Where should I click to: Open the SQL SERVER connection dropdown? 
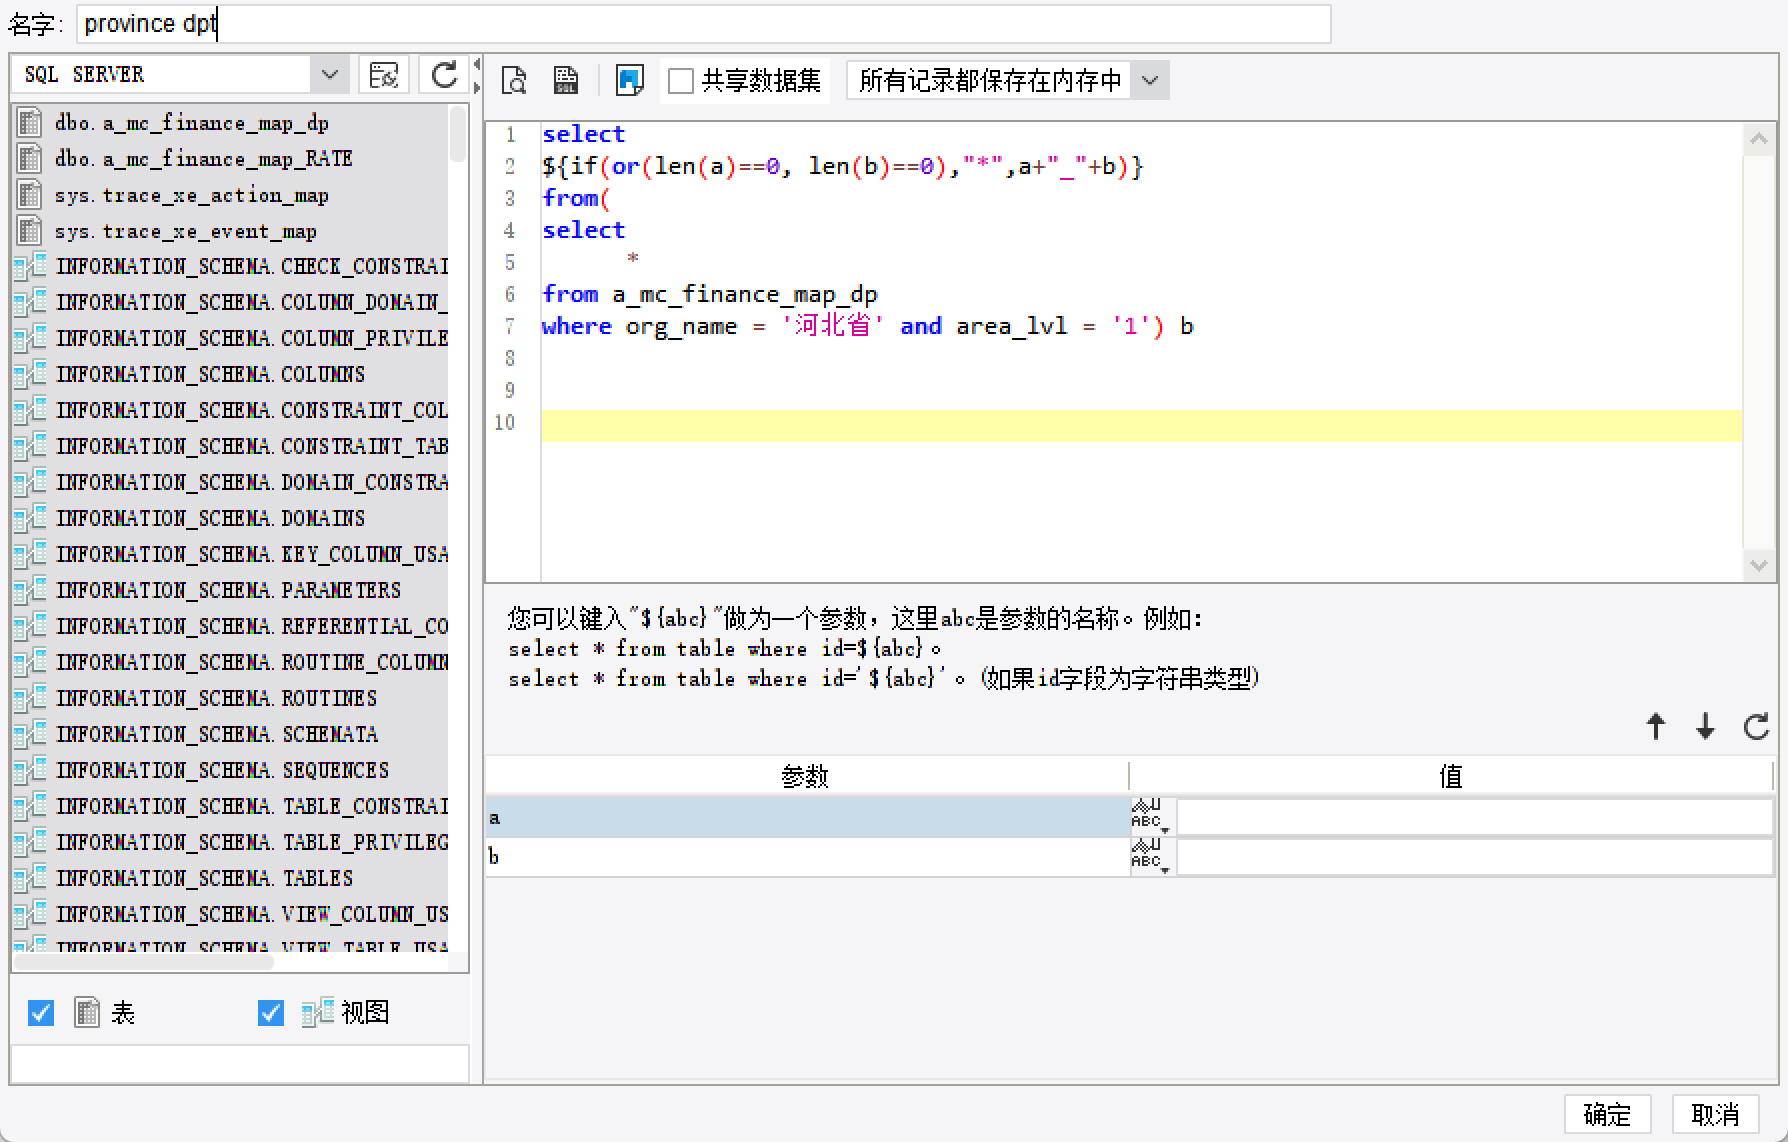329,75
